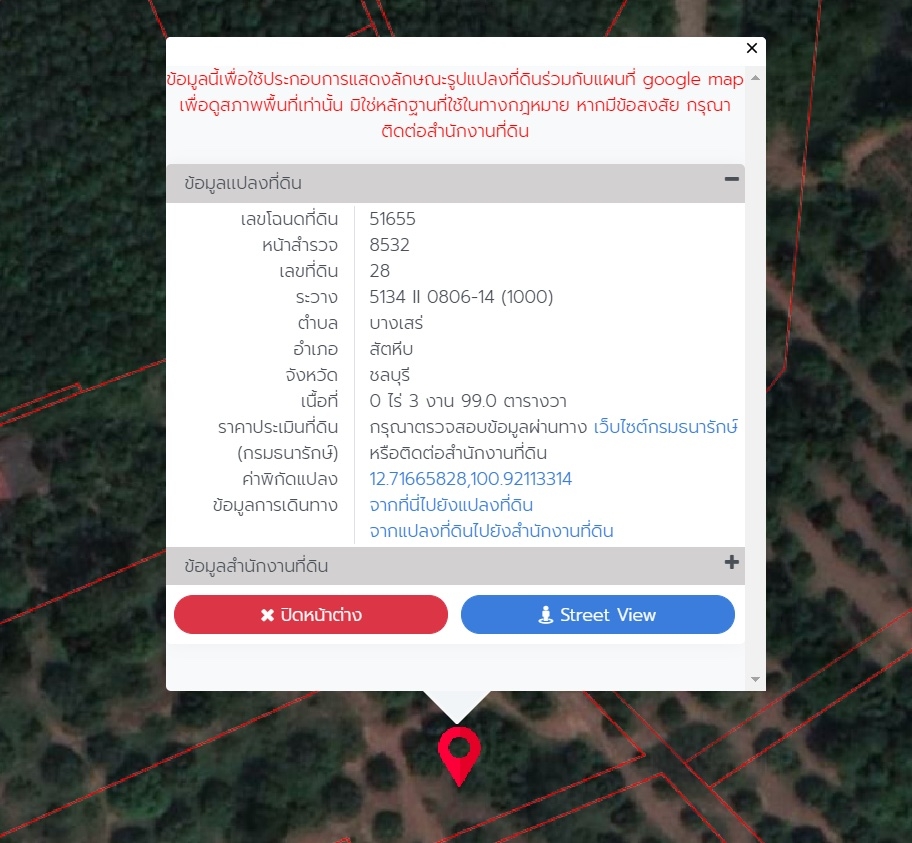The height and width of the screenshot is (843, 912).
Task: Click the red ปิดหน้าต่าง button
Action: (311, 614)
